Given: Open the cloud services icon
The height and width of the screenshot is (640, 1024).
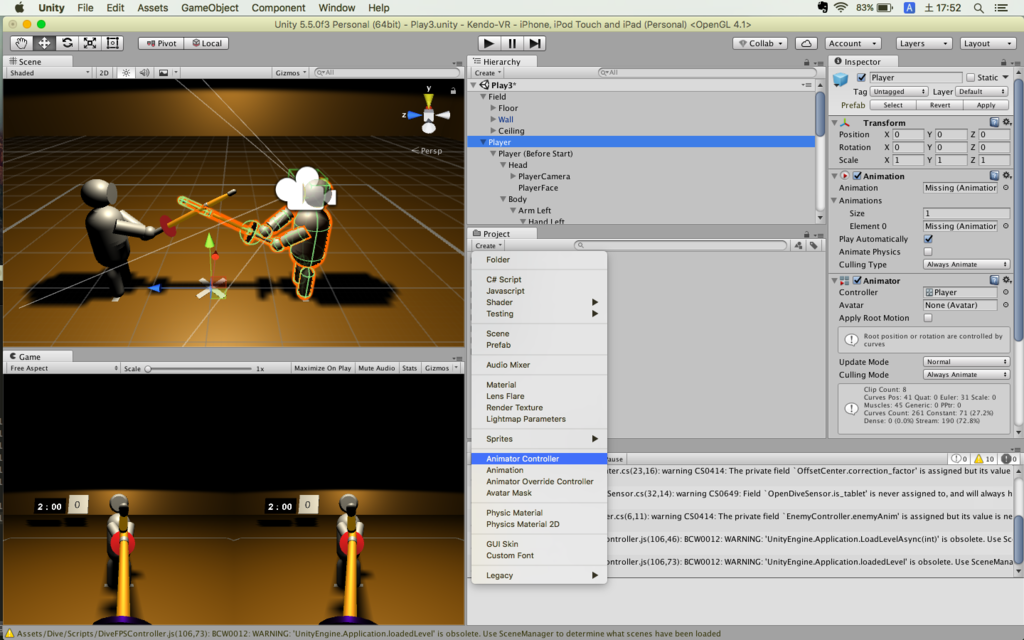Looking at the screenshot, I should click(x=807, y=43).
